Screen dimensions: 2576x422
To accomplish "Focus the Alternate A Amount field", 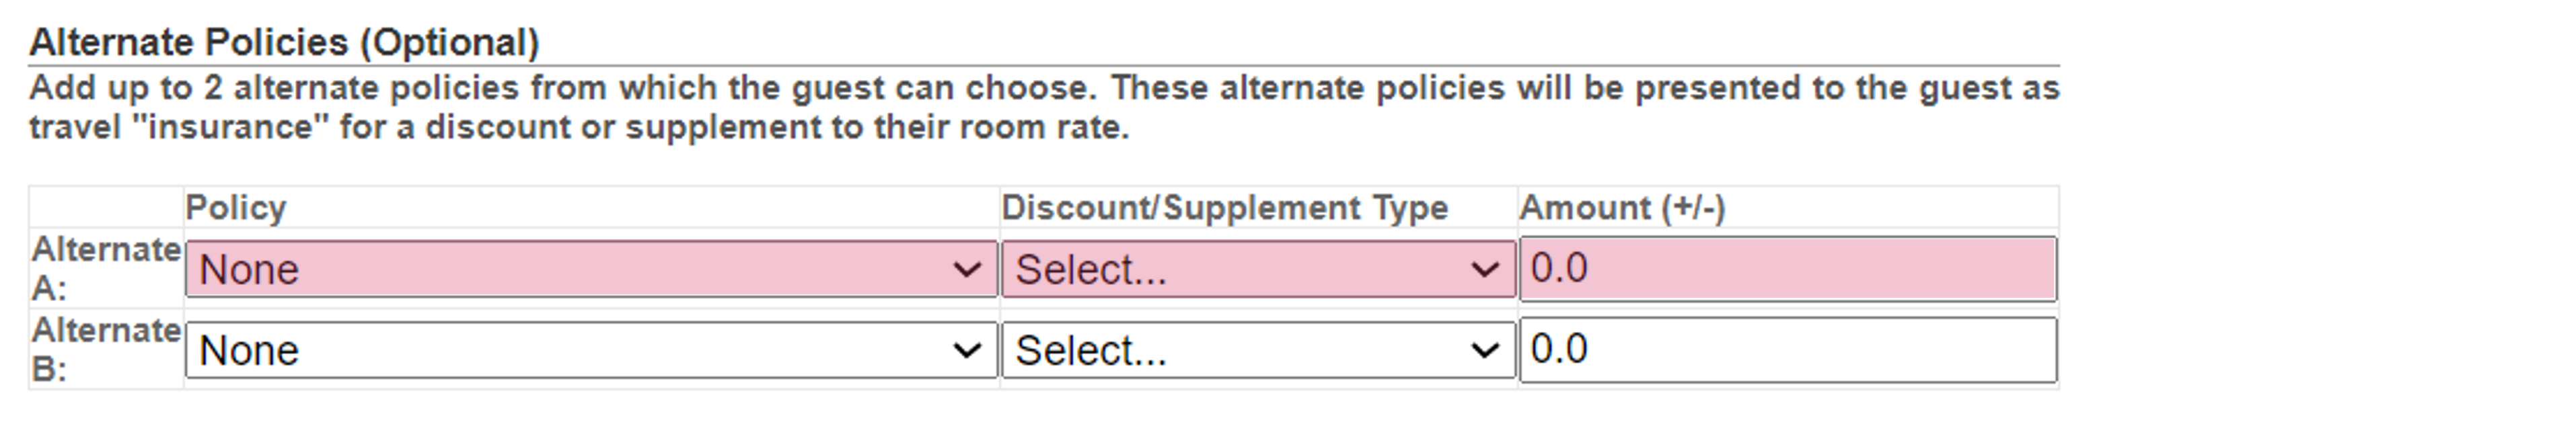I will point(1788,269).
